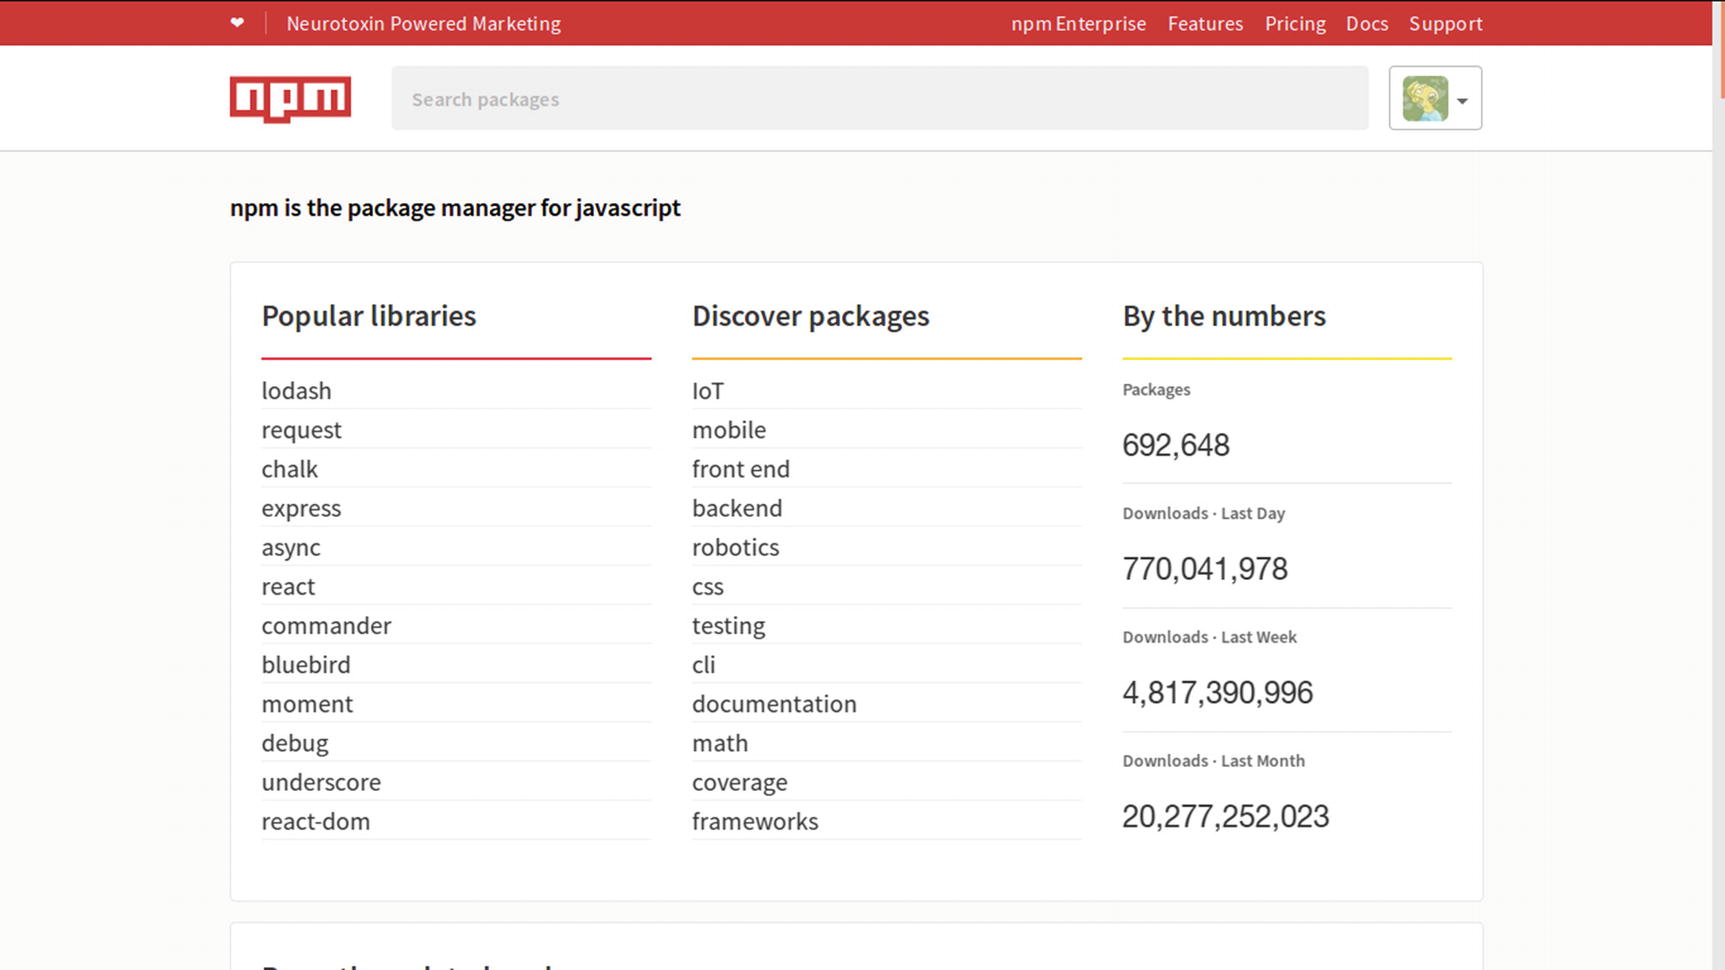Open the lodash library link
Screen dimensions: 1725x970
tap(296, 391)
